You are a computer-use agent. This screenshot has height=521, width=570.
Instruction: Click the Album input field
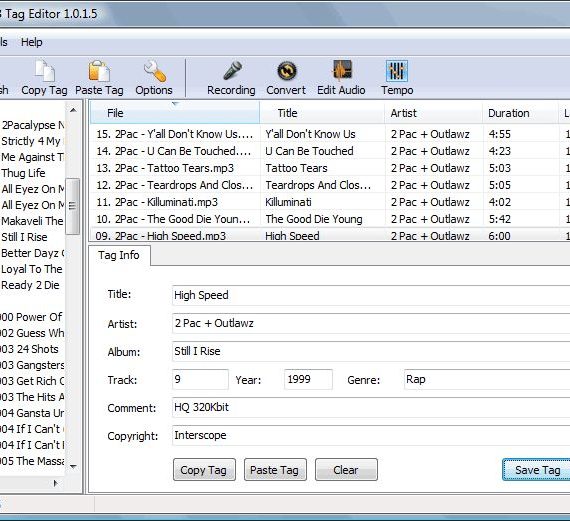click(x=371, y=351)
